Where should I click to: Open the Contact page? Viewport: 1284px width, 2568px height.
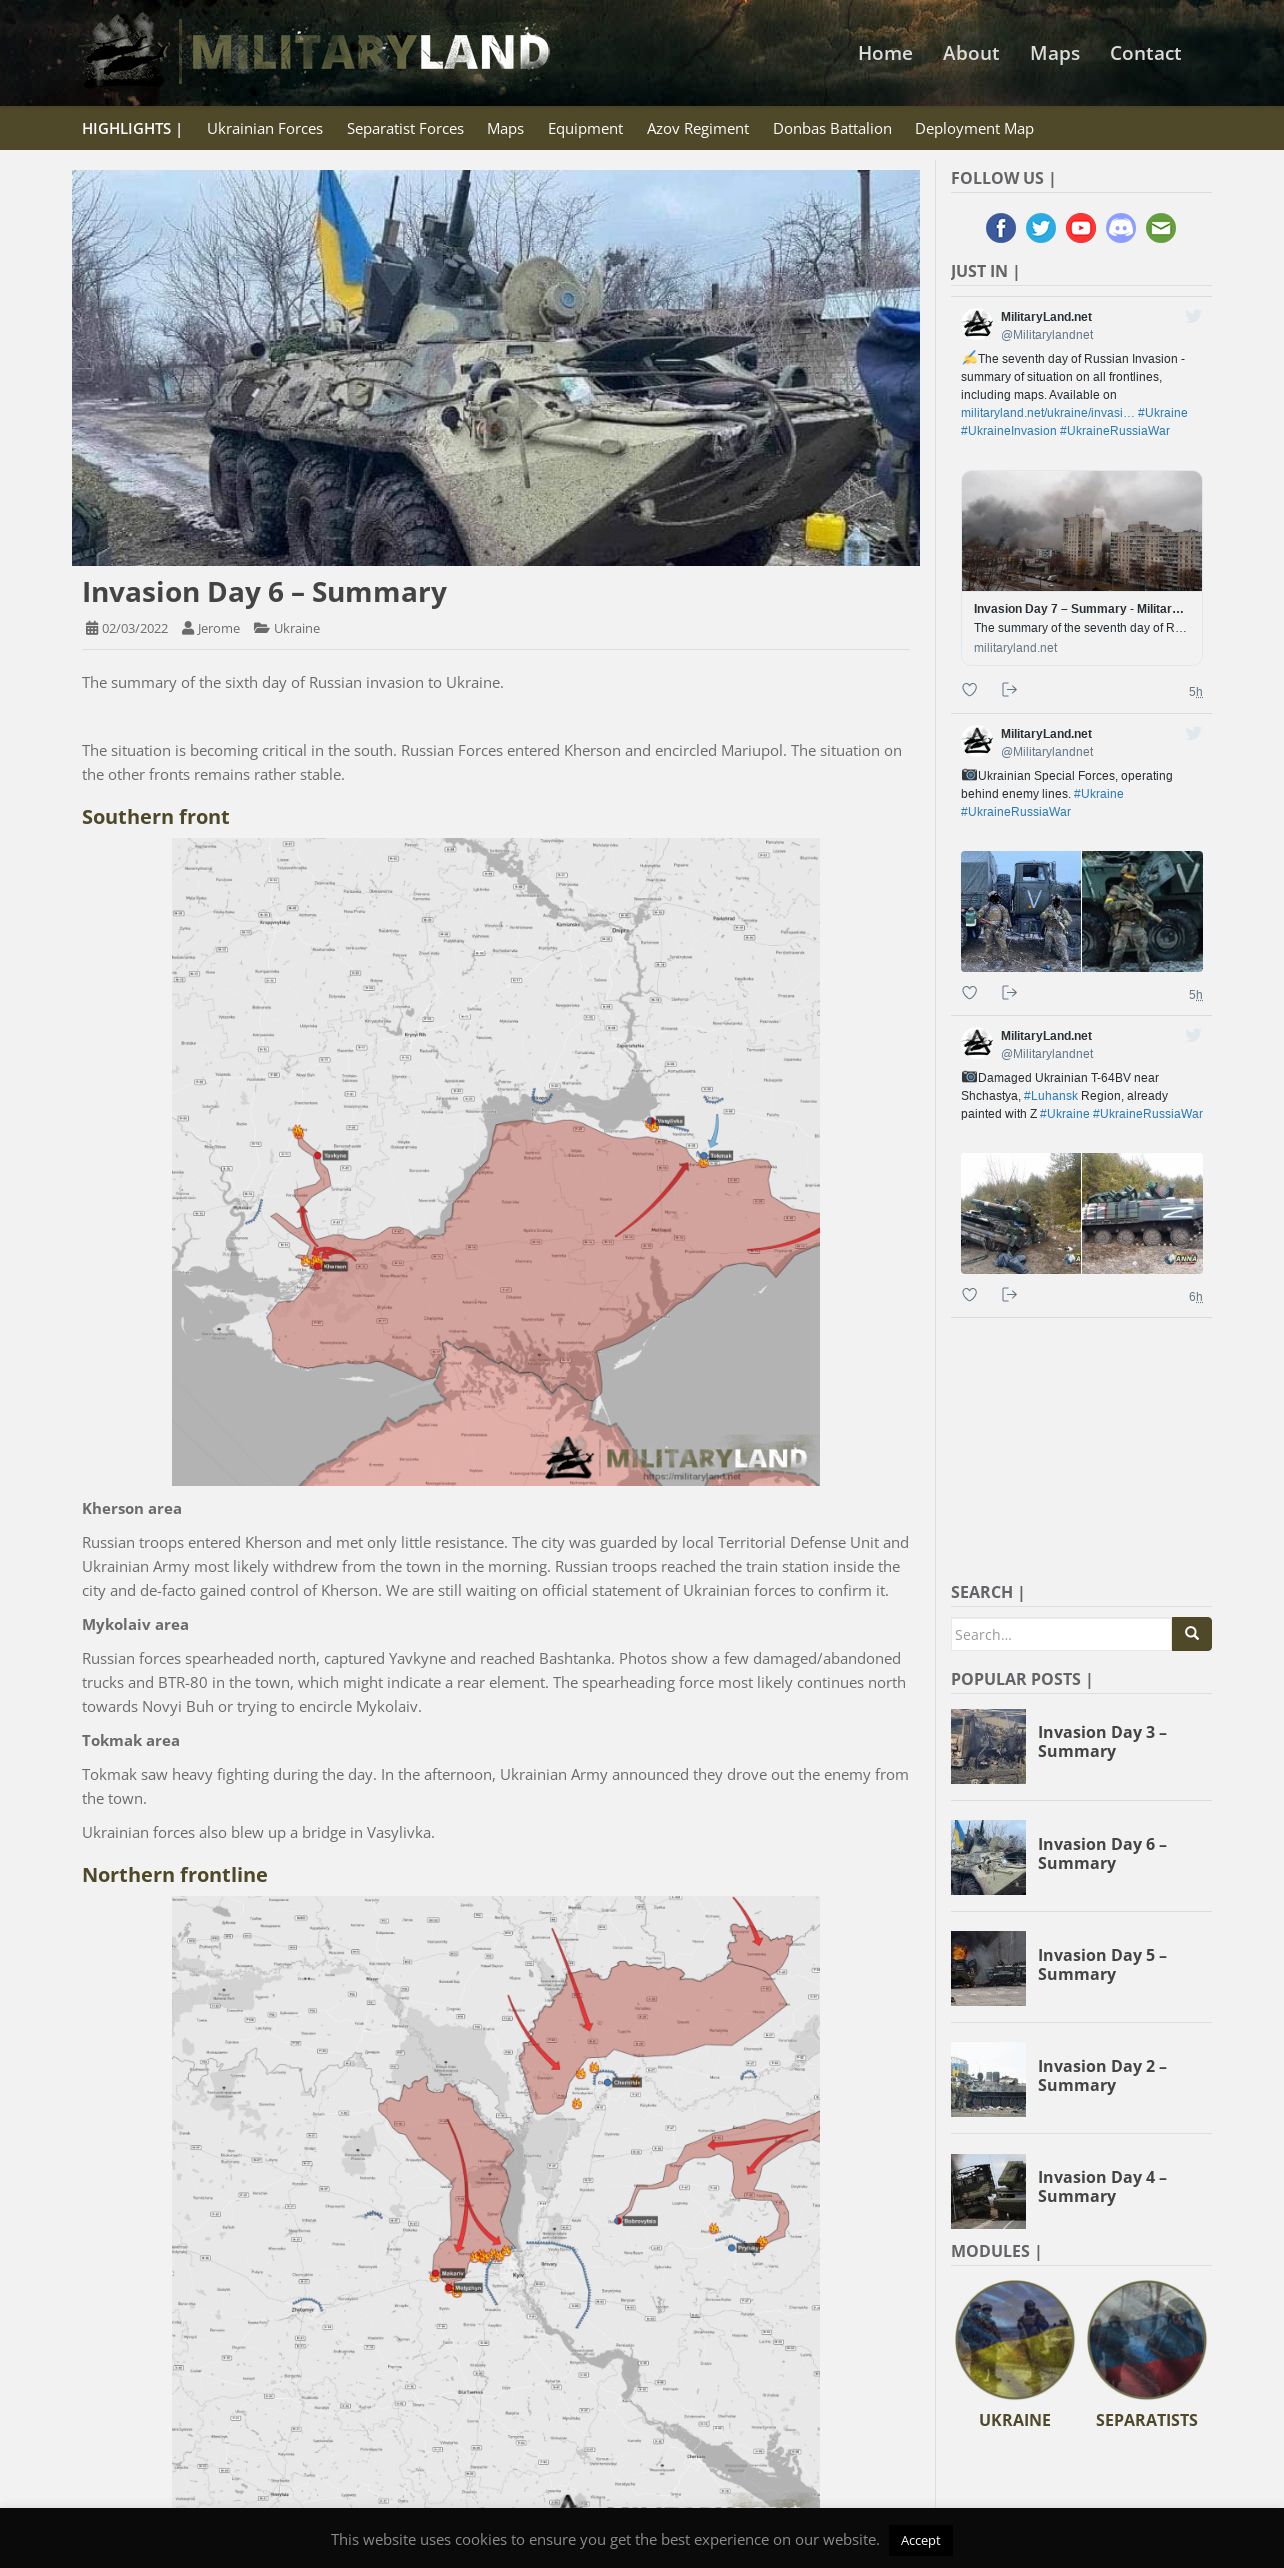coord(1145,53)
